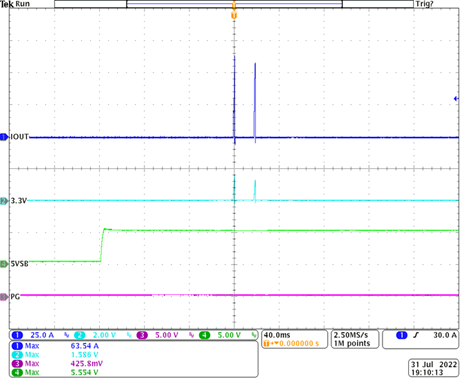The image size is (460, 378).
Task: Select the orange trigger position marker
Action: [234, 15]
